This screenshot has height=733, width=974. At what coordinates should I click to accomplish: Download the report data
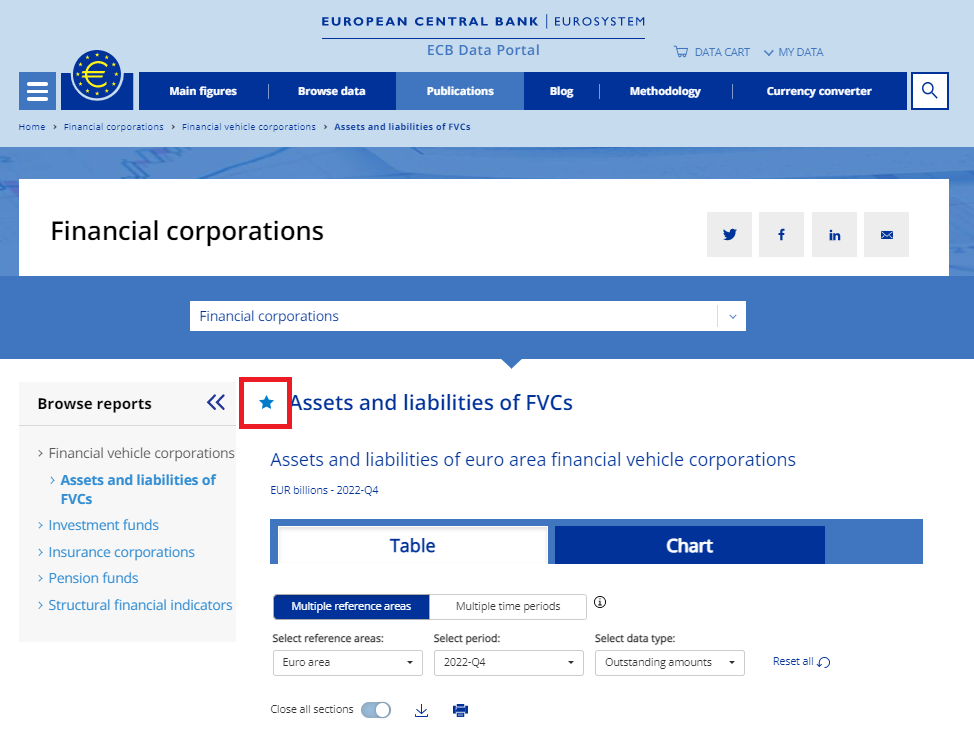(421, 710)
